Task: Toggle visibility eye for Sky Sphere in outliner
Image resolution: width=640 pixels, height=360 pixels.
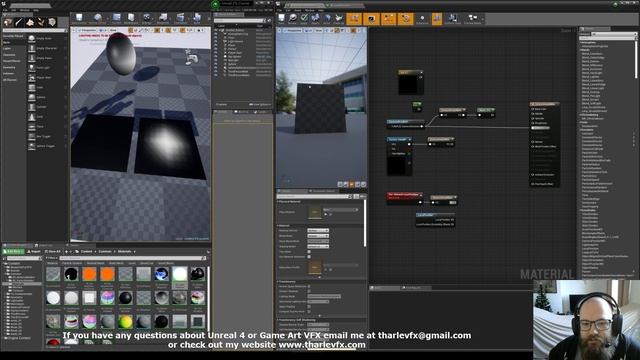Action: pyautogui.click(x=216, y=57)
